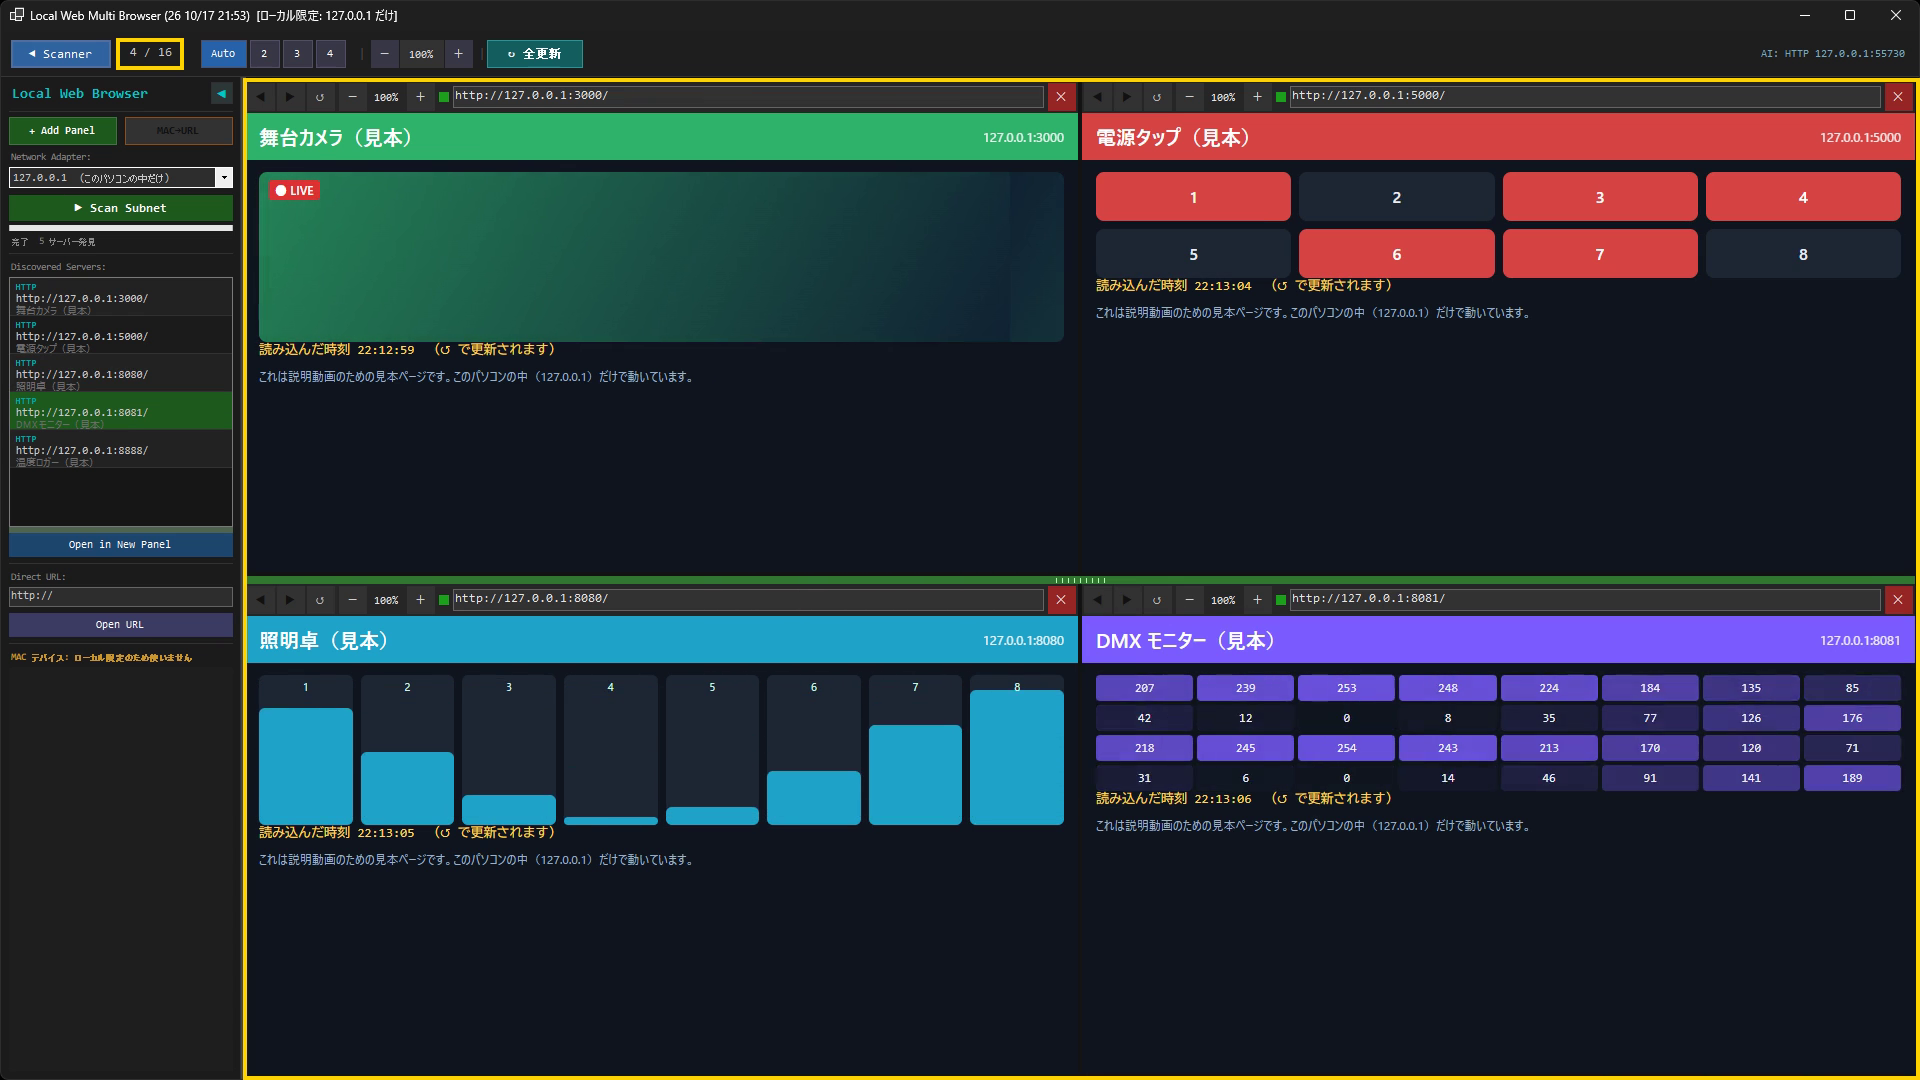The height and width of the screenshot is (1080, 1920).
Task: Toggle power tap outlet 5
Action: point(1193,254)
